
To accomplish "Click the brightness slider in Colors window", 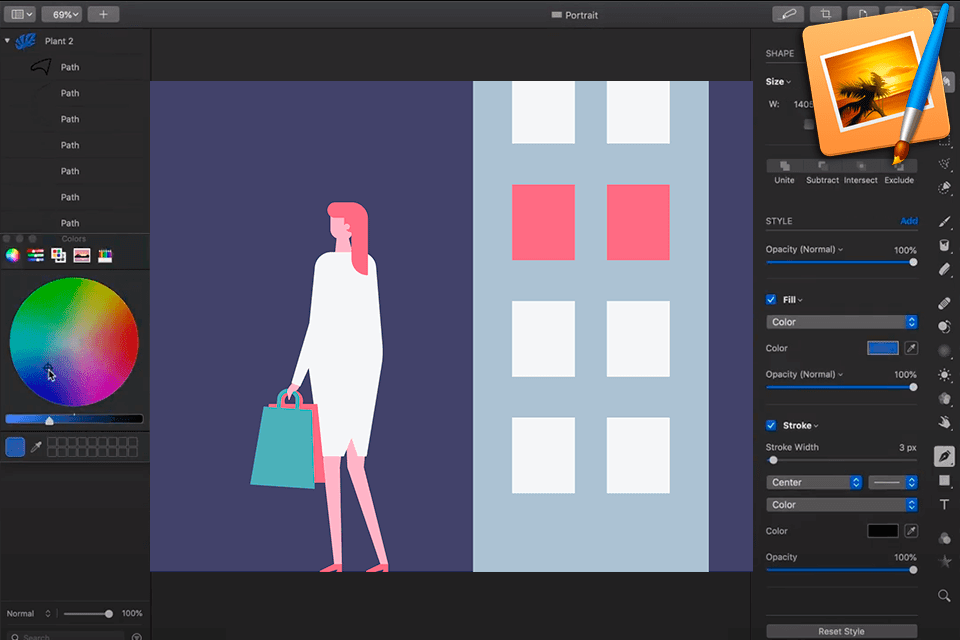I will tap(74, 420).
